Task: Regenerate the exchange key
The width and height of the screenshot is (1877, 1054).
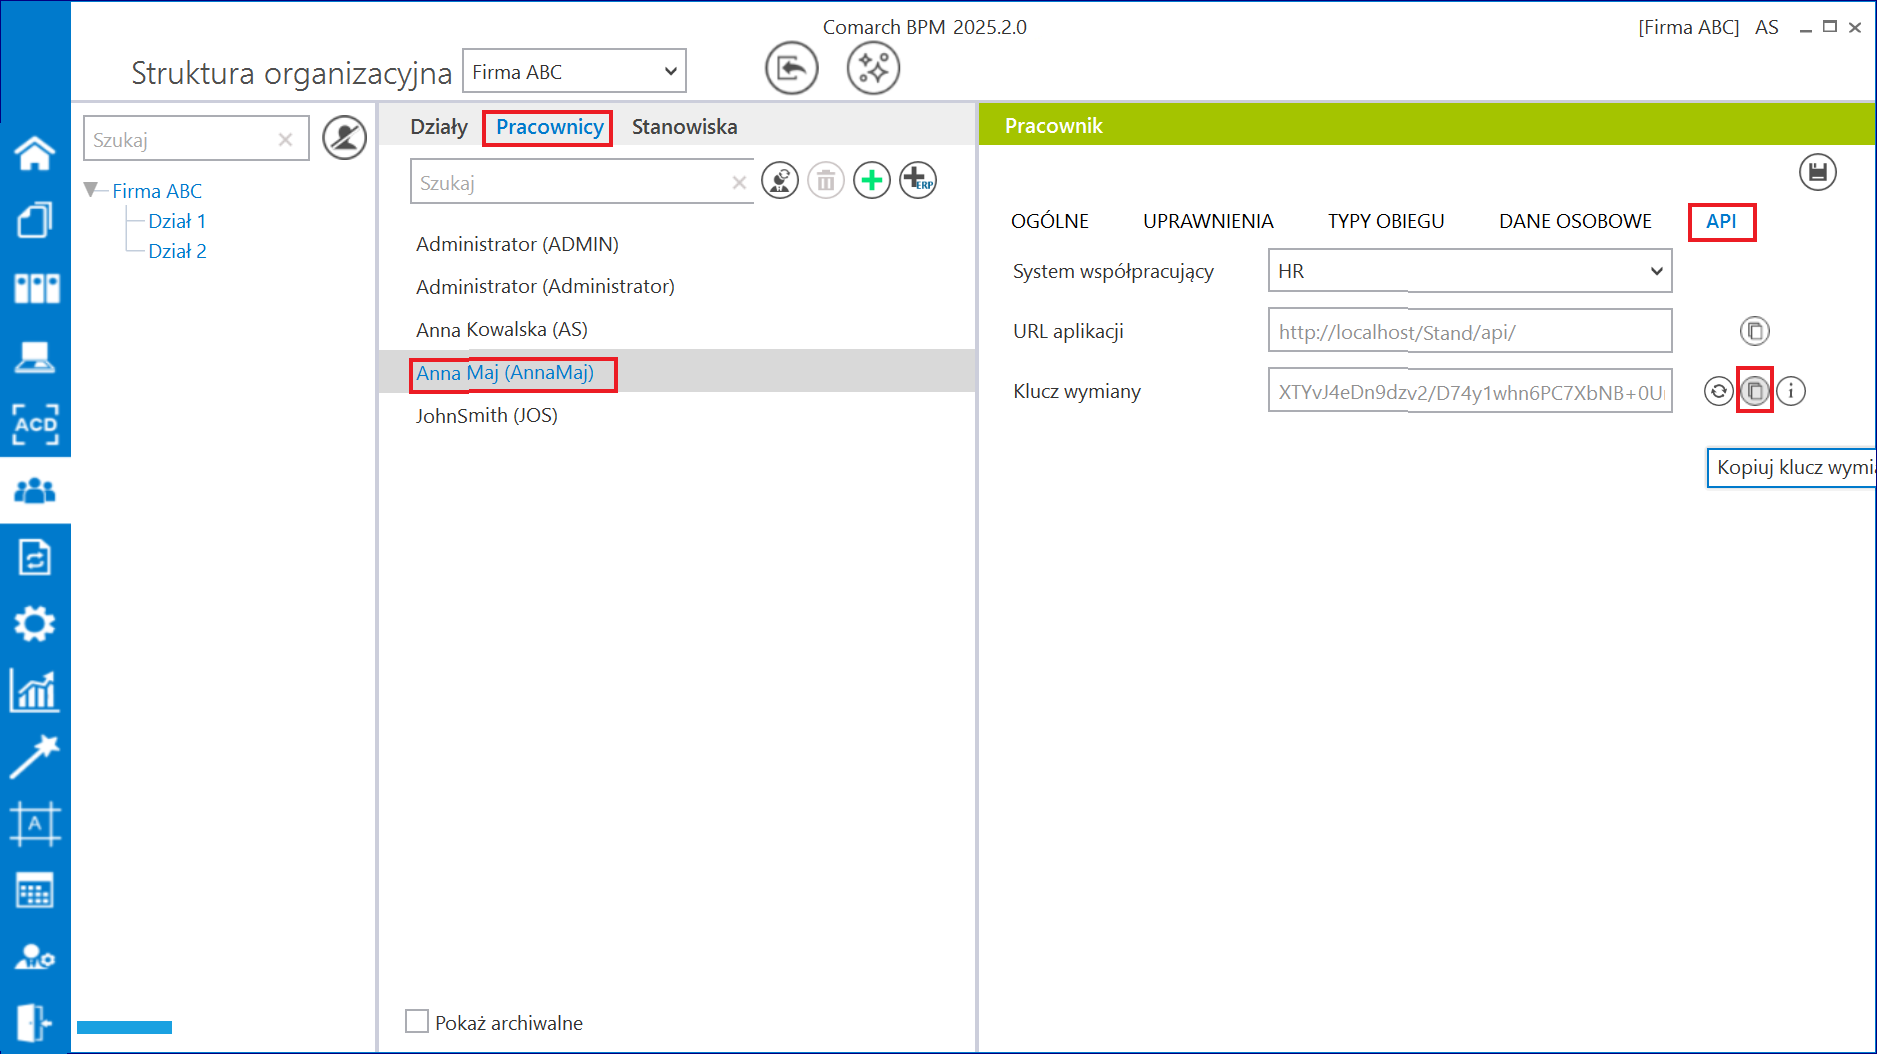Action: (x=1719, y=391)
